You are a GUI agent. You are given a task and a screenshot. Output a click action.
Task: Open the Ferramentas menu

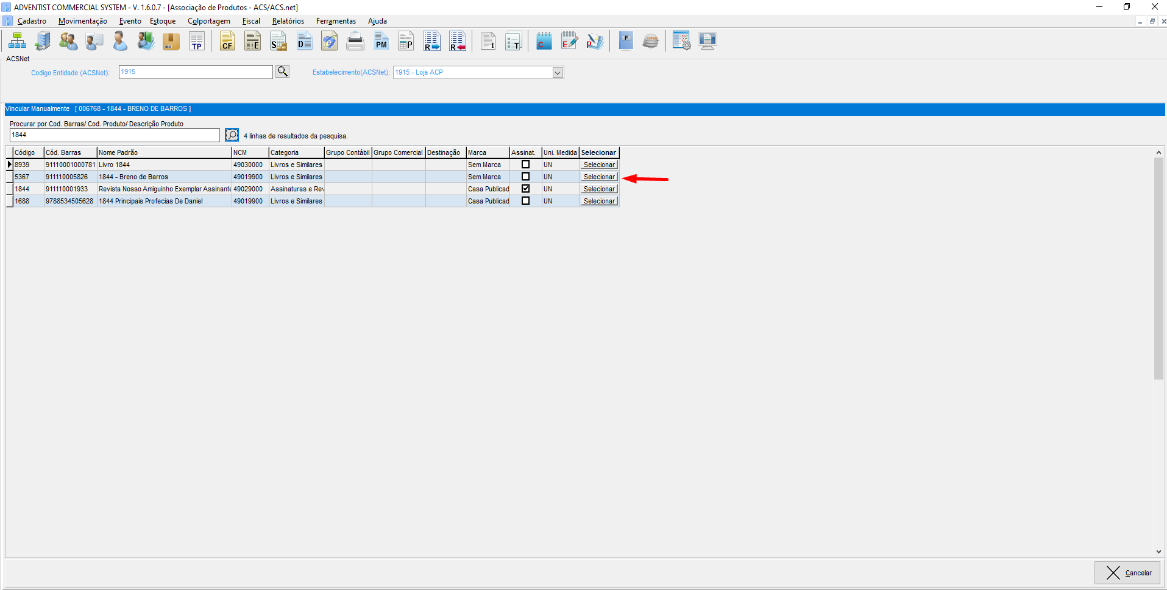tap(336, 21)
